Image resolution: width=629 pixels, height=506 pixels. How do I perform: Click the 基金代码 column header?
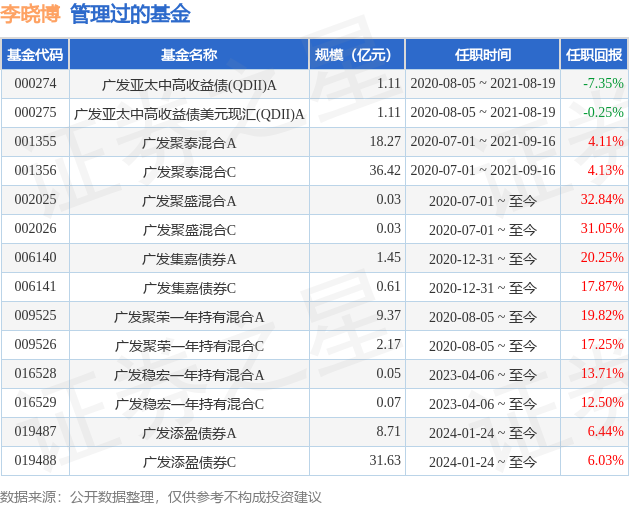point(35,55)
